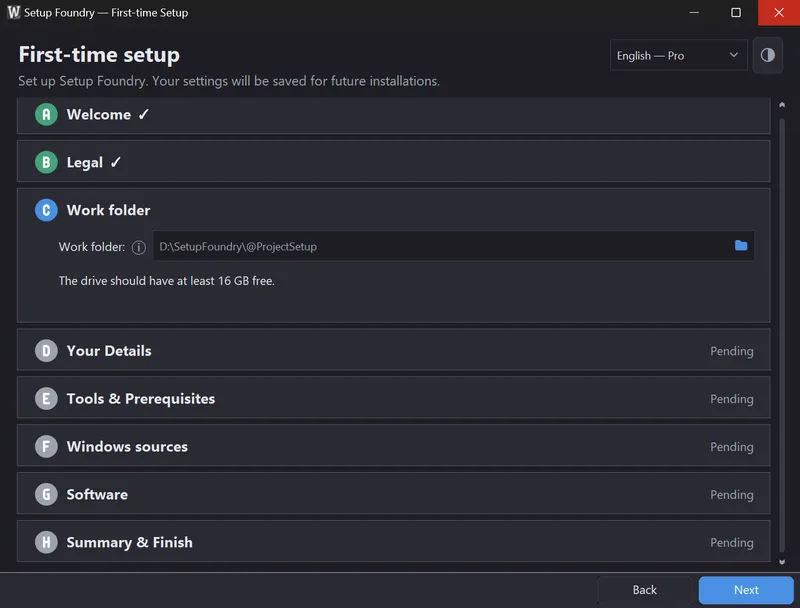
Task: Click the checkmark next to Legal
Action: pos(116,162)
